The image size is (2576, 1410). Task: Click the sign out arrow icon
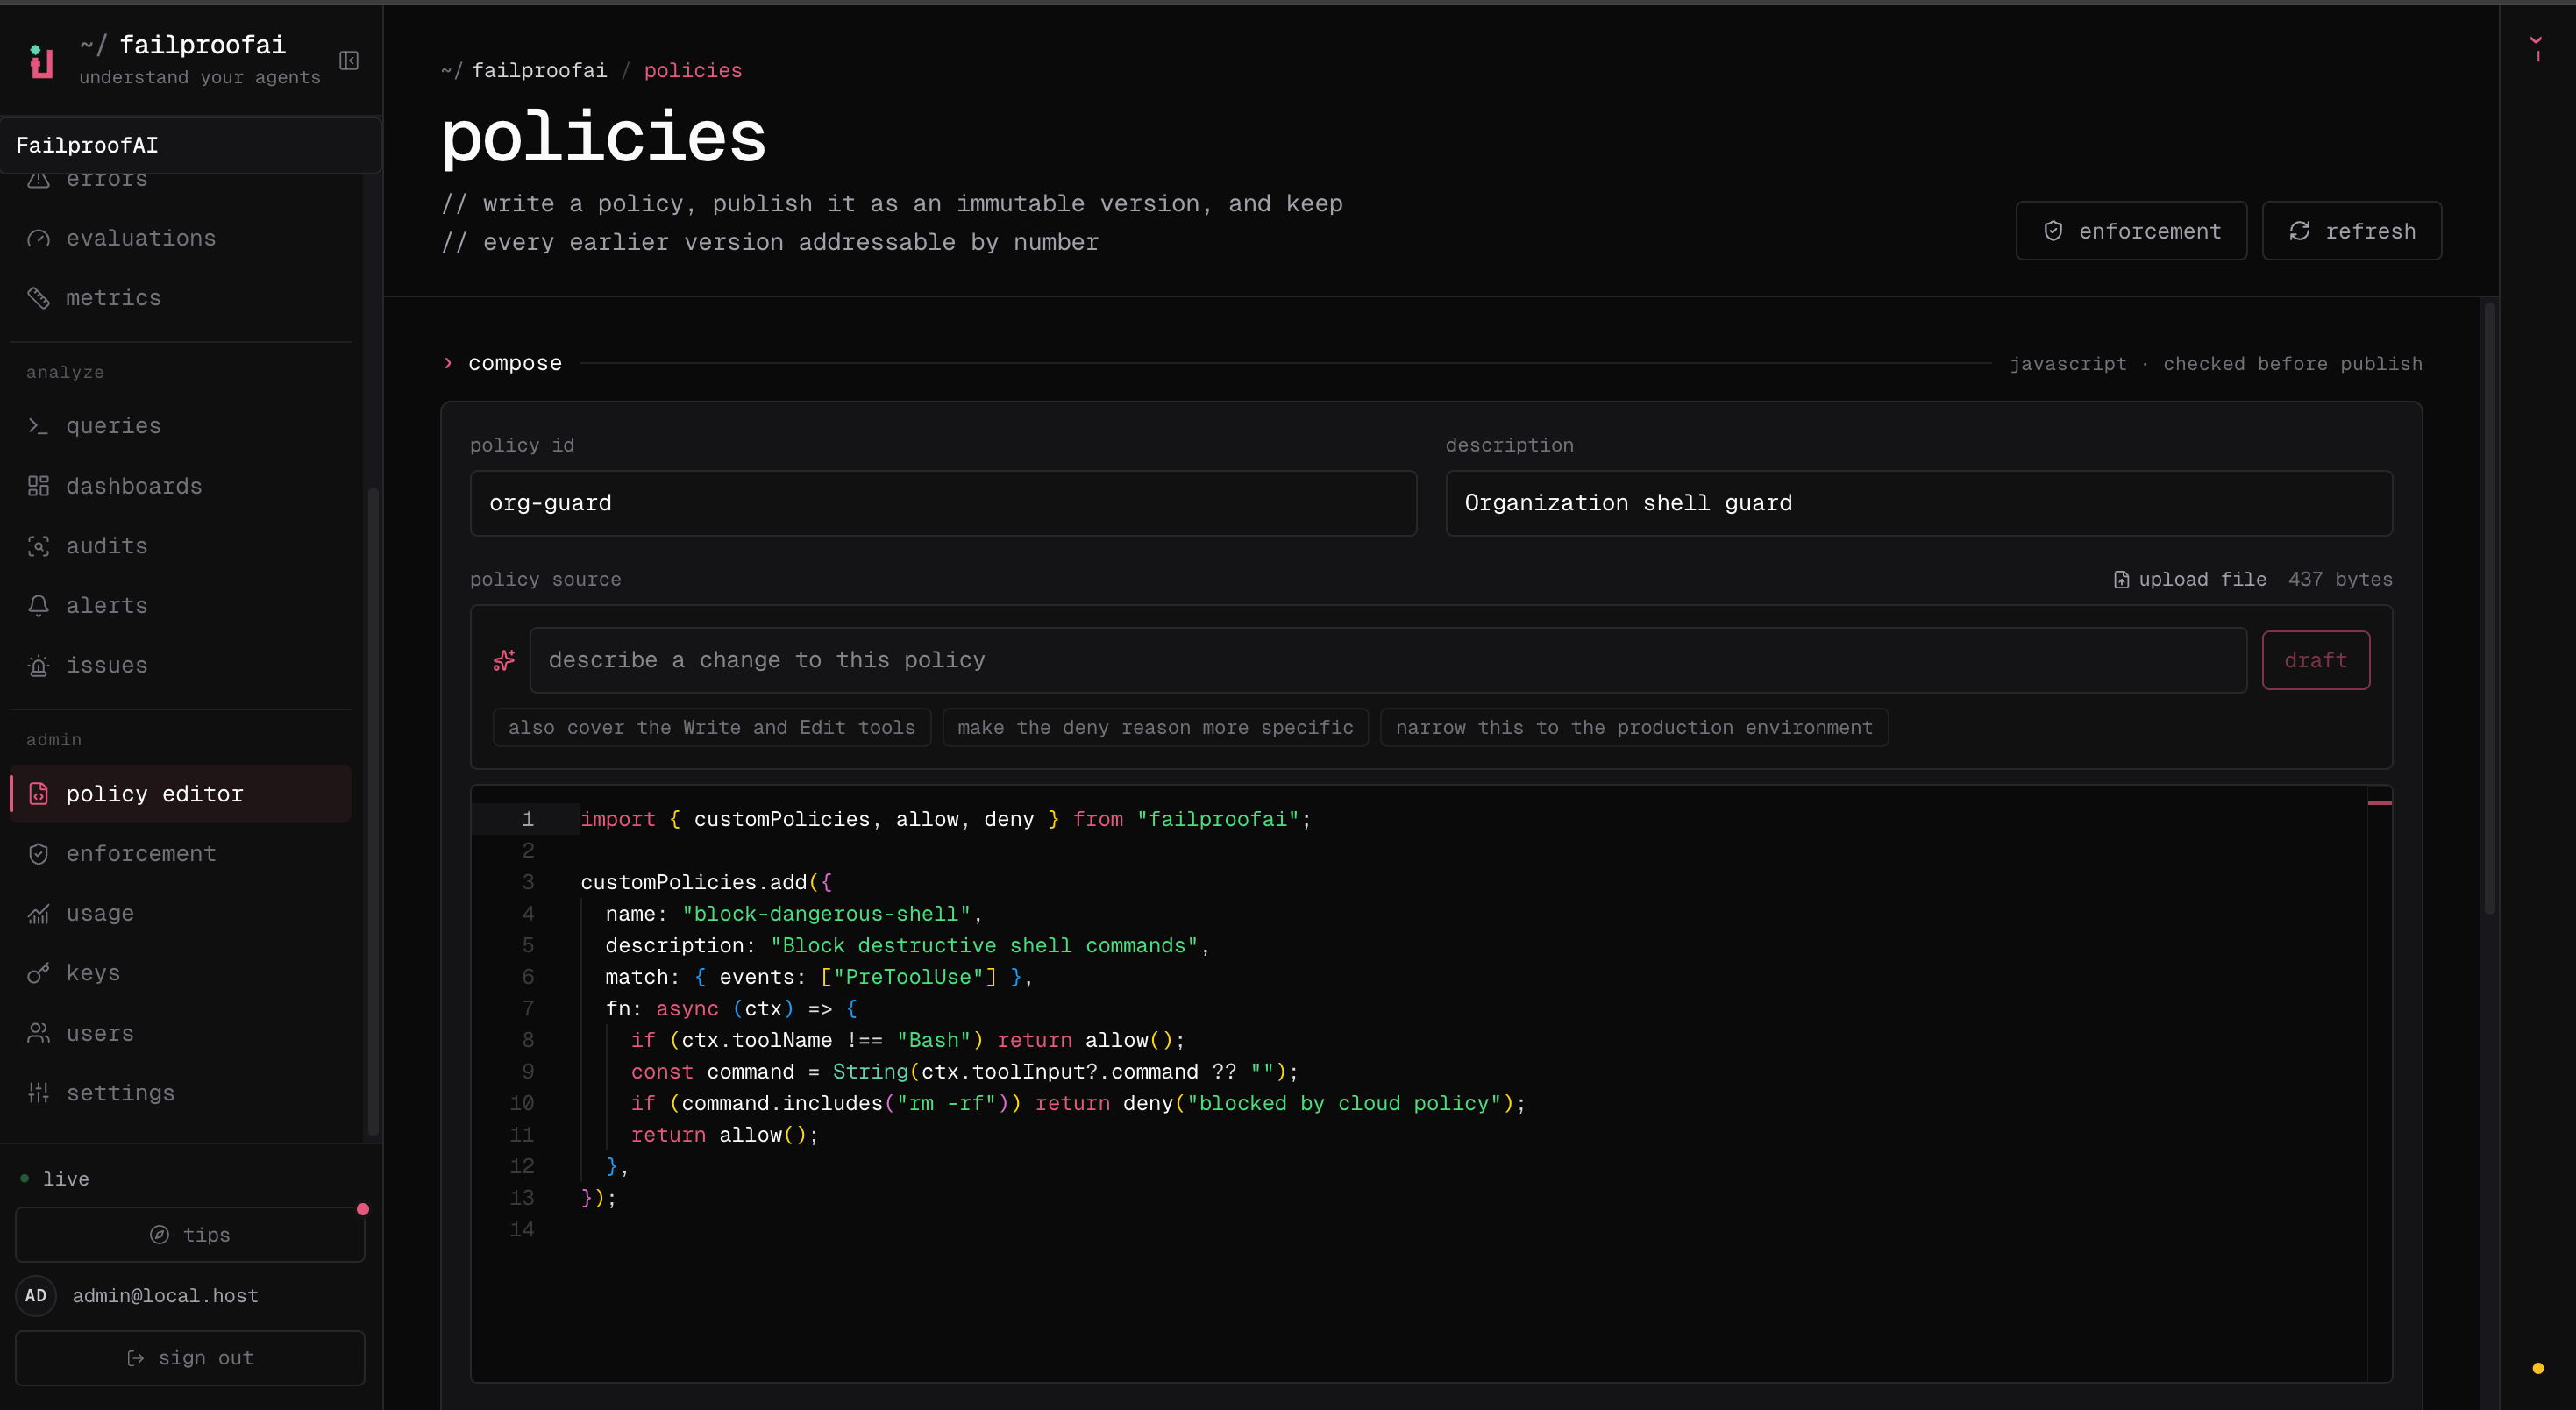pos(135,1358)
